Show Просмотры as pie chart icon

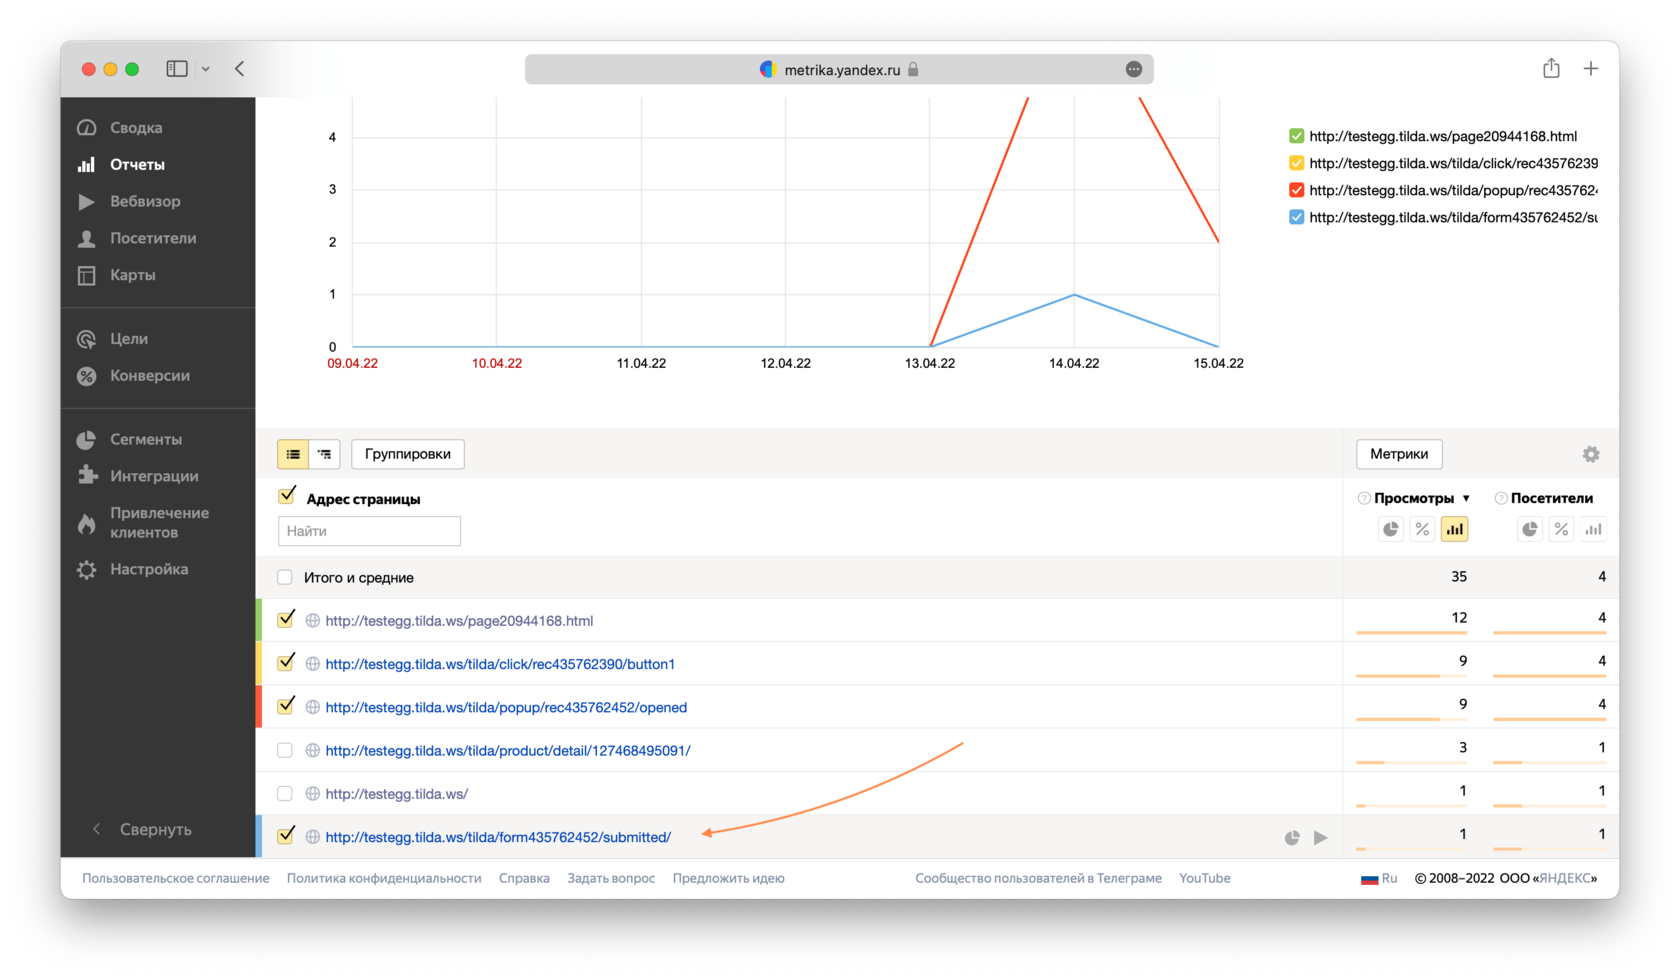click(x=1391, y=530)
